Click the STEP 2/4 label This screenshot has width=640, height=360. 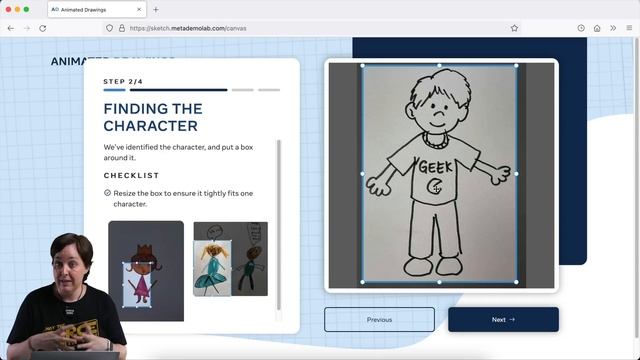coord(123,82)
